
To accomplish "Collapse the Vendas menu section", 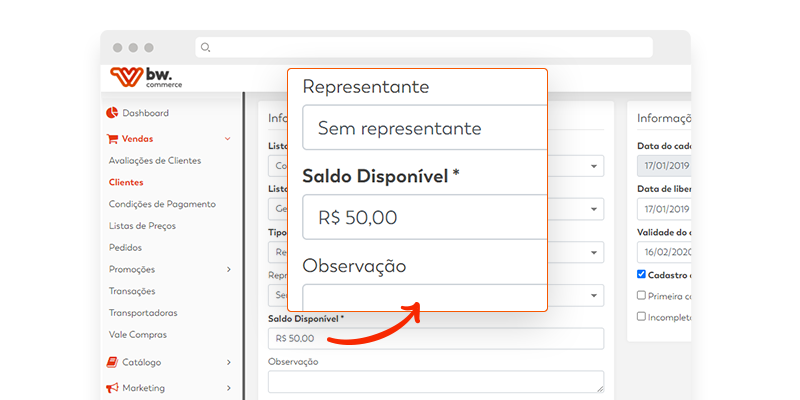I will 228,139.
